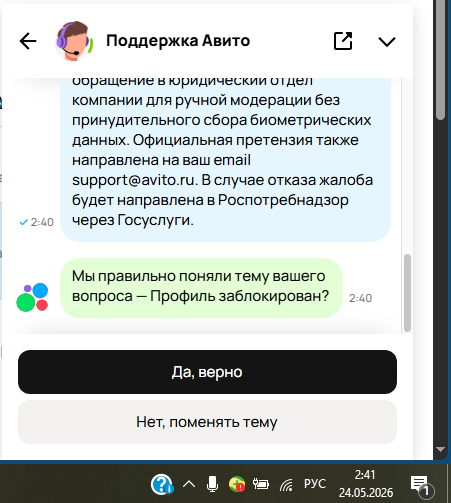Click the Avito bot logo avatar
451x503 pixels.
[x=32, y=297]
